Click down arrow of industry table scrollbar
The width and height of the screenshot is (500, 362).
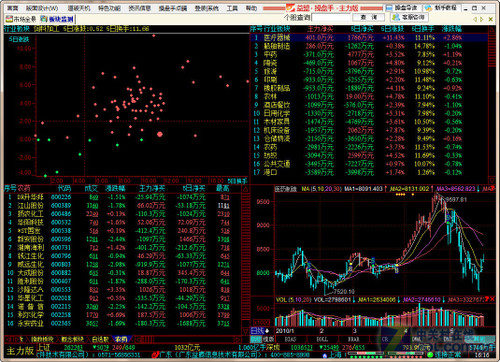492,179
